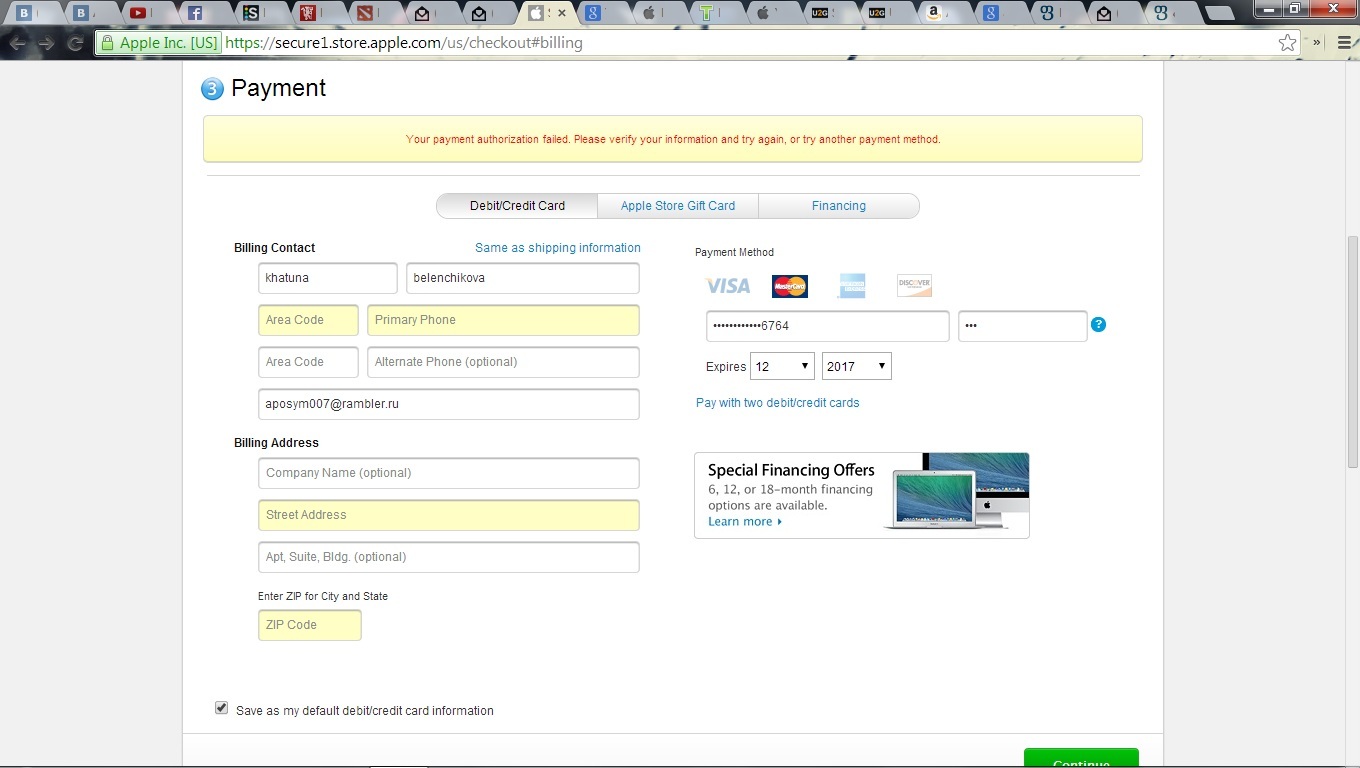Click the Special Financing Offers banner
The width and height of the screenshot is (1360, 768).
862,495
